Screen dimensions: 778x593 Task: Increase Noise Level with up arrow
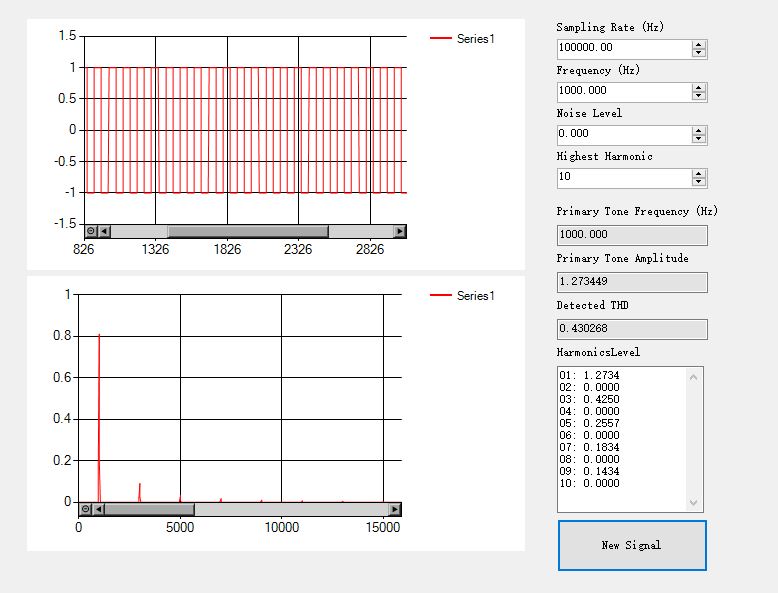699,131
